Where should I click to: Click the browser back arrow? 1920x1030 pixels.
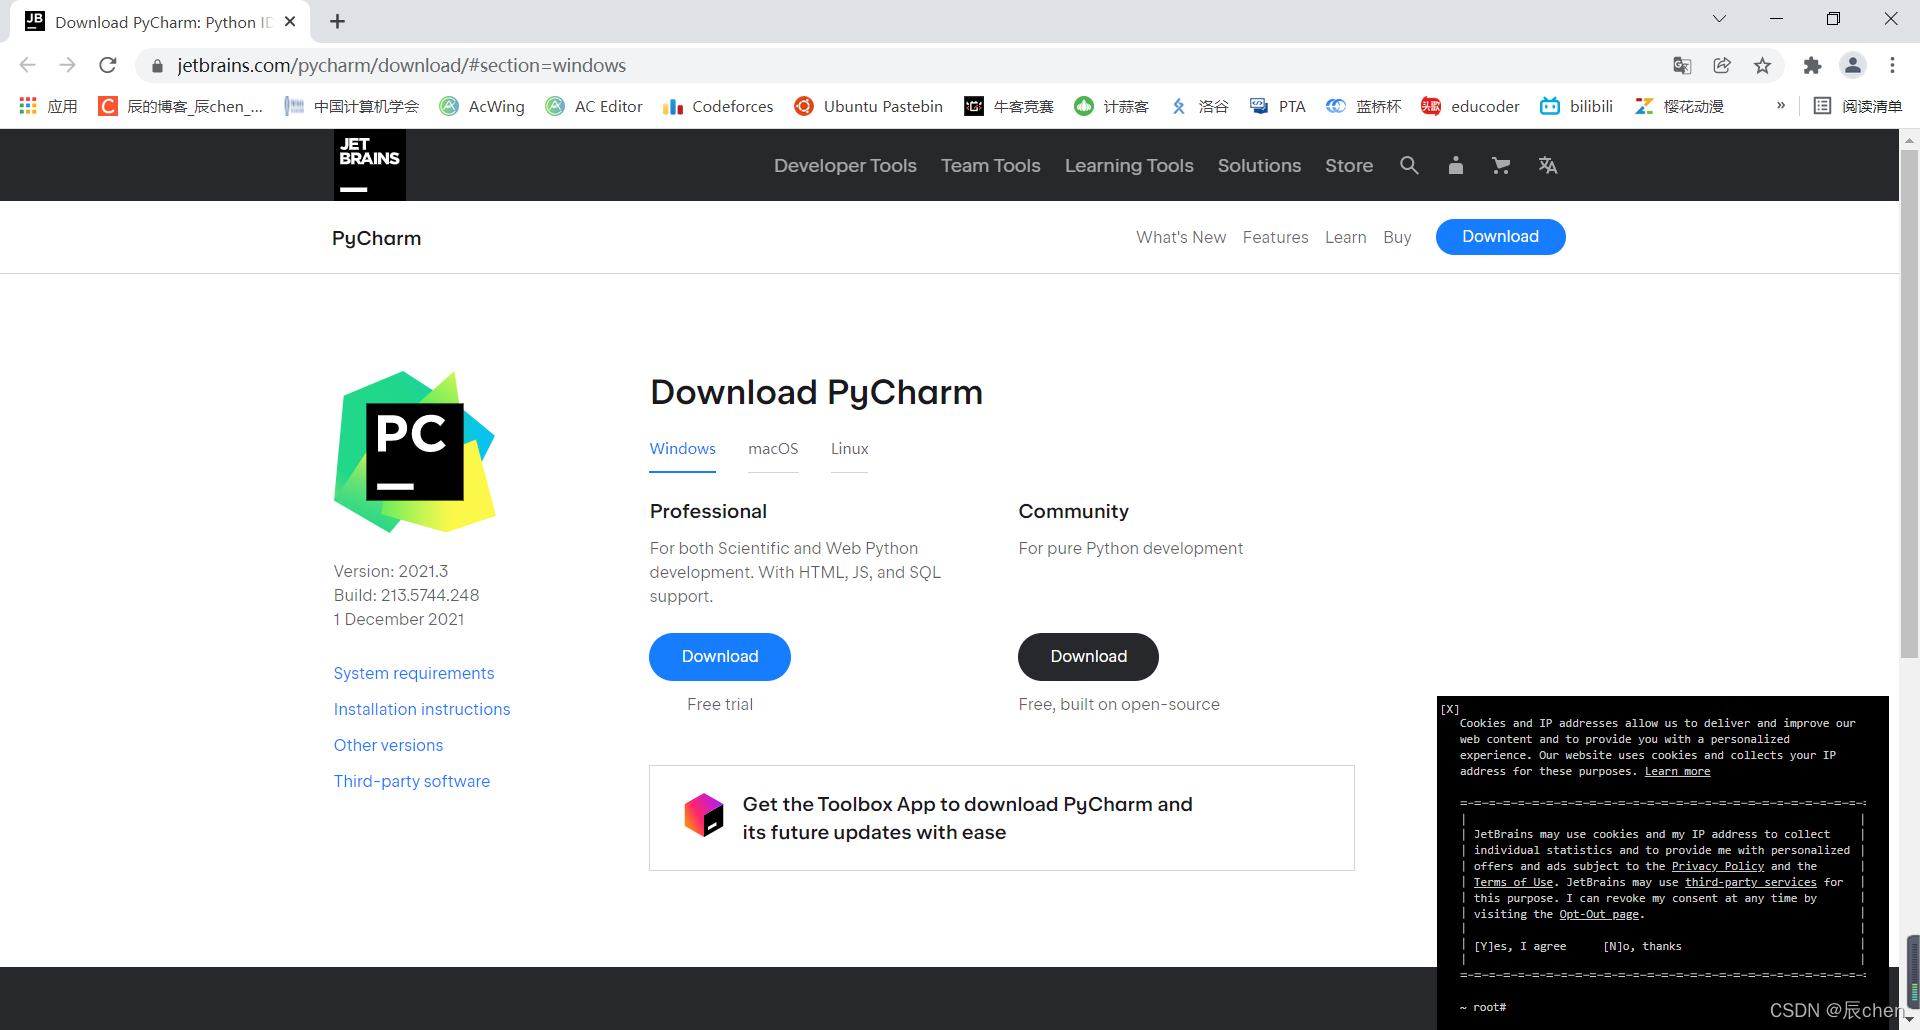point(28,65)
